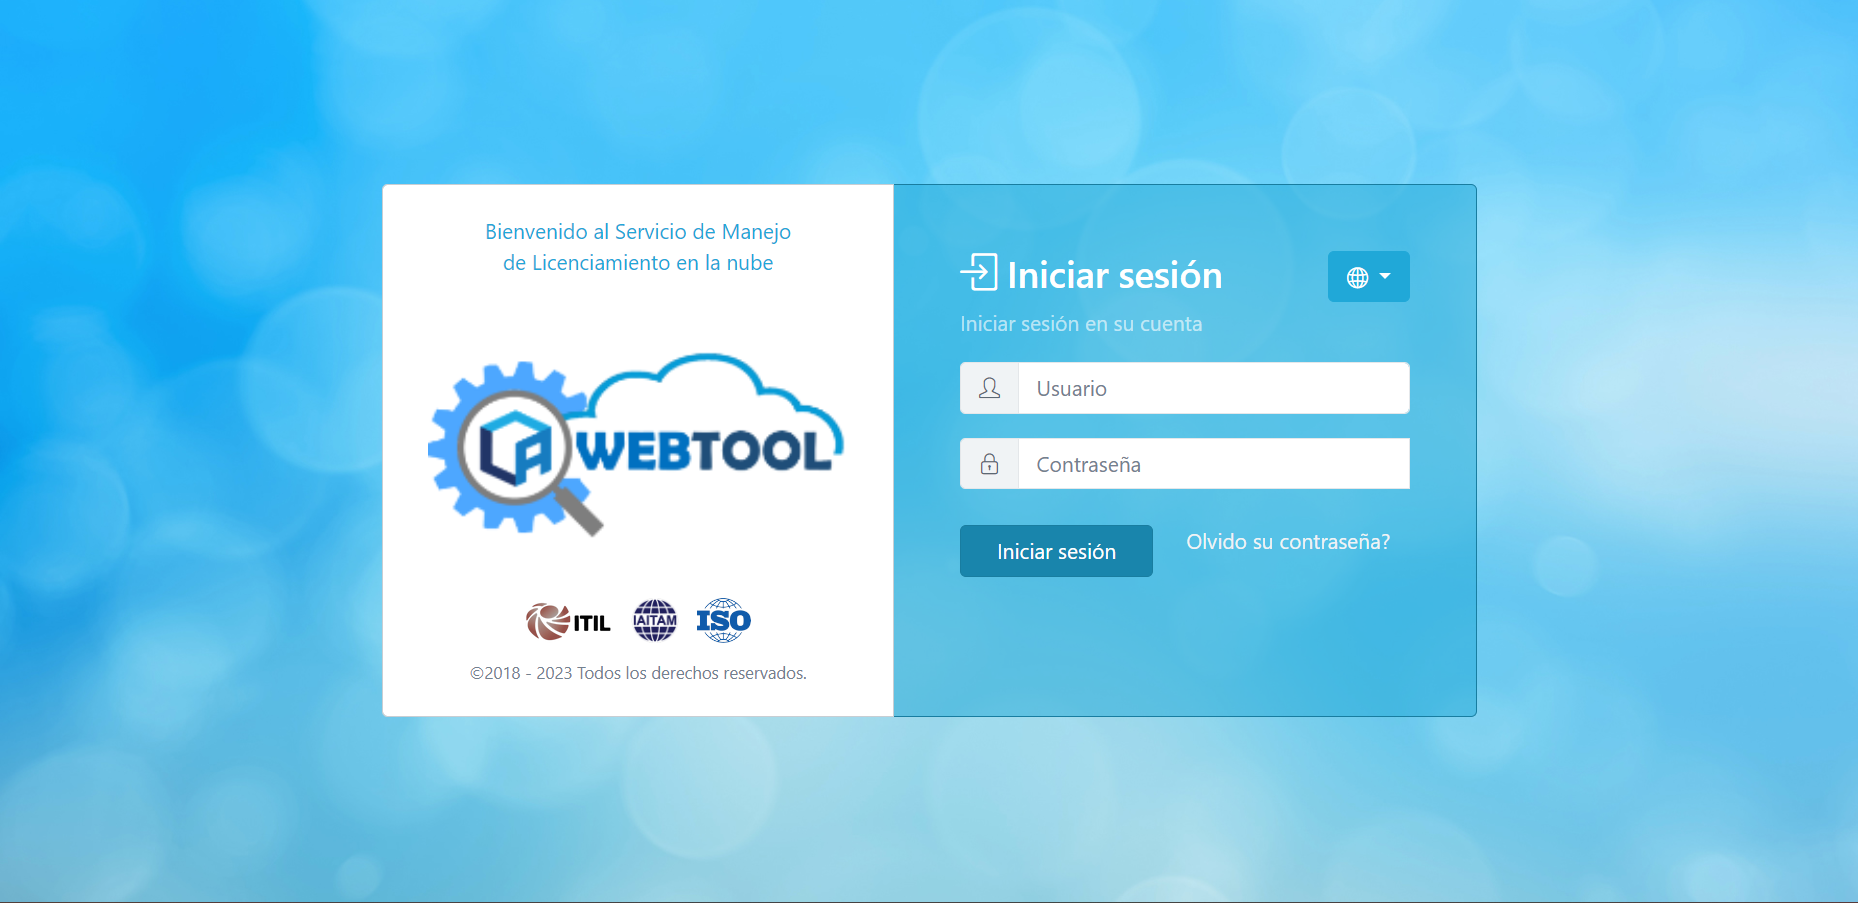Screen dimensions: 1858x903
Task: Click the globe icon in the language button
Action: [1357, 277]
